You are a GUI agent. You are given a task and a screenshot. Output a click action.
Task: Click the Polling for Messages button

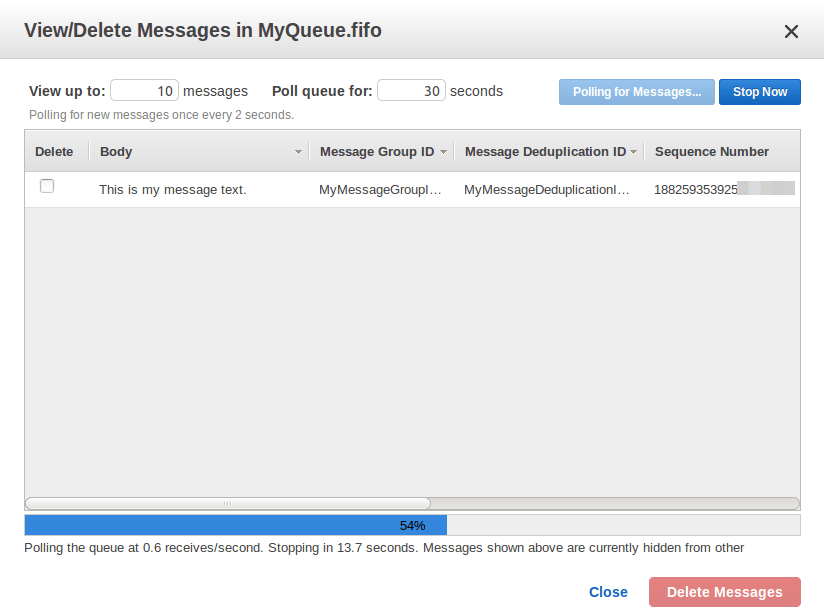636,91
